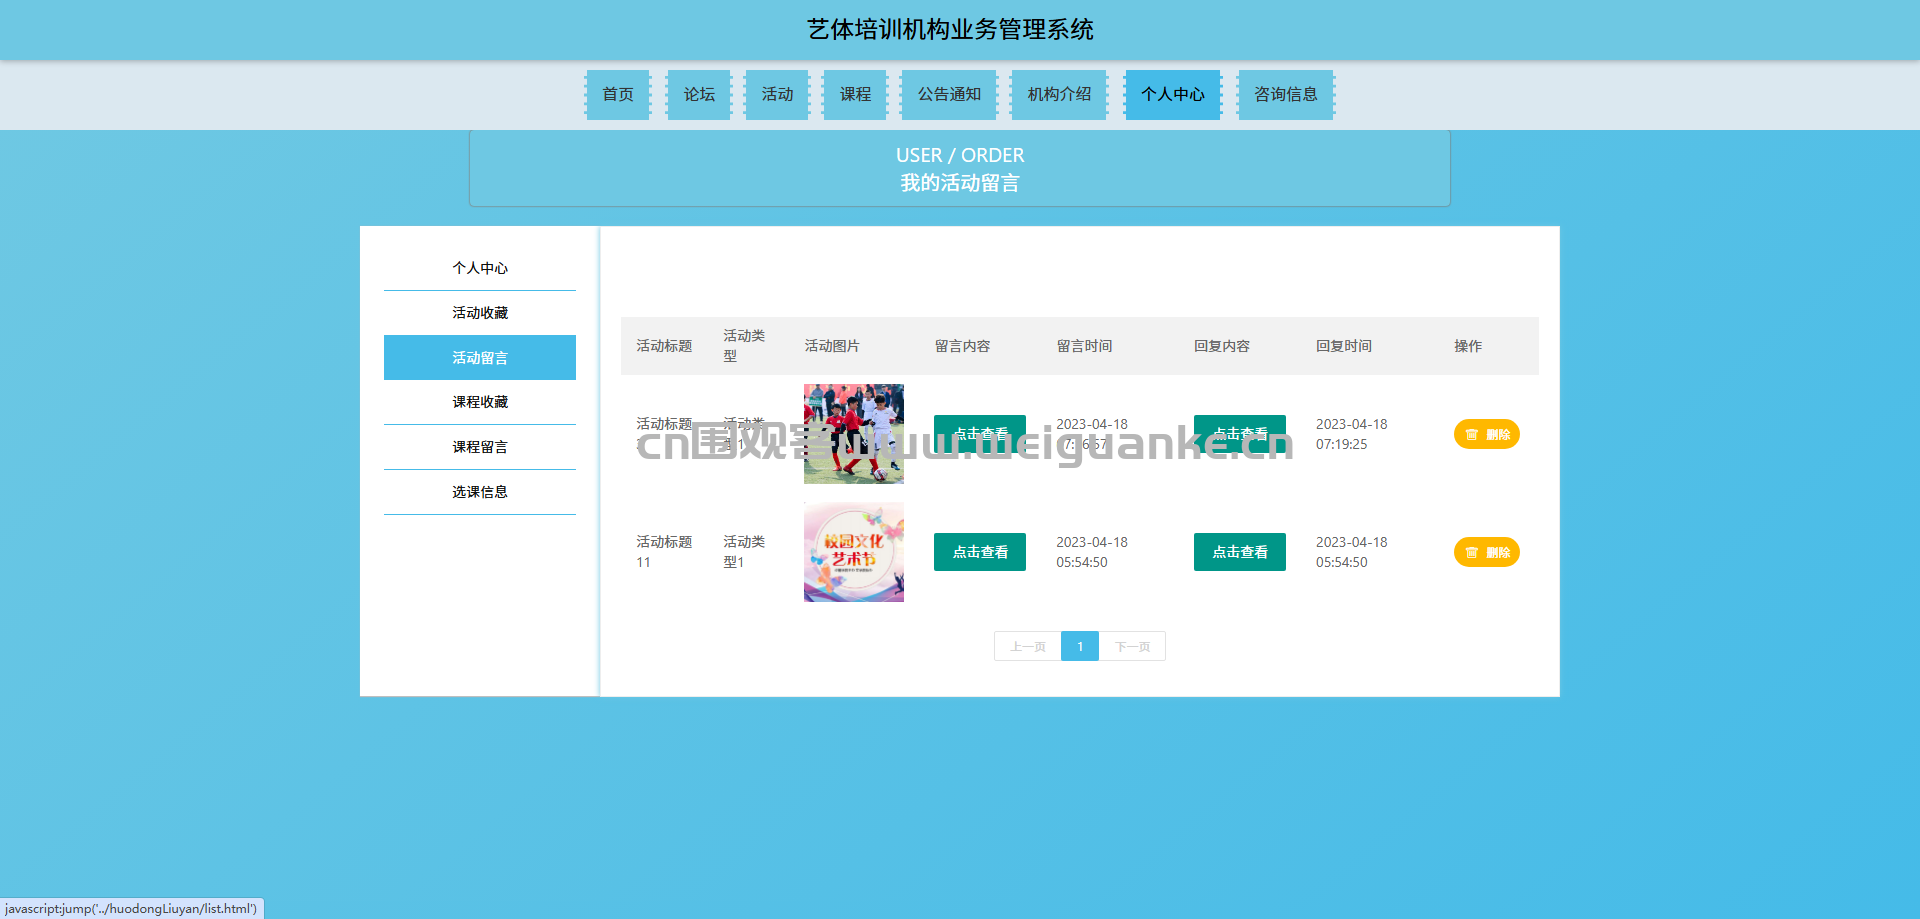
Task: Click the 活动类型1 cell in second row
Action: tap(744, 552)
